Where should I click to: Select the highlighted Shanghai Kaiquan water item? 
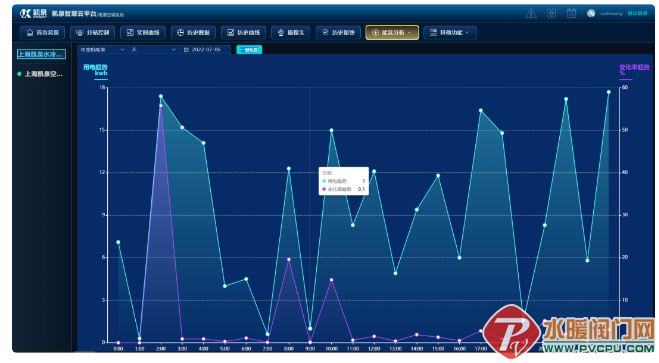(41, 54)
